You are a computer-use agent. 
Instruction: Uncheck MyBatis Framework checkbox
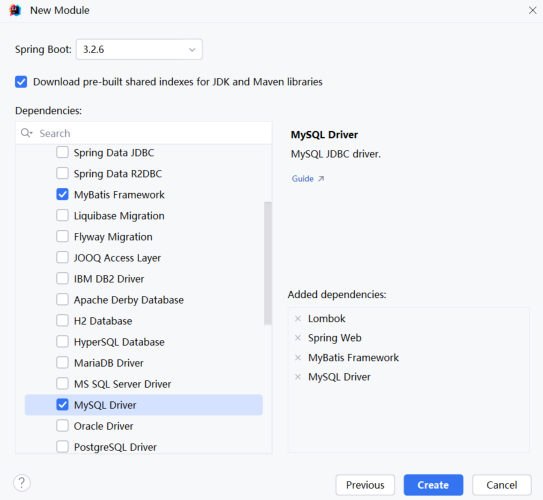point(62,195)
